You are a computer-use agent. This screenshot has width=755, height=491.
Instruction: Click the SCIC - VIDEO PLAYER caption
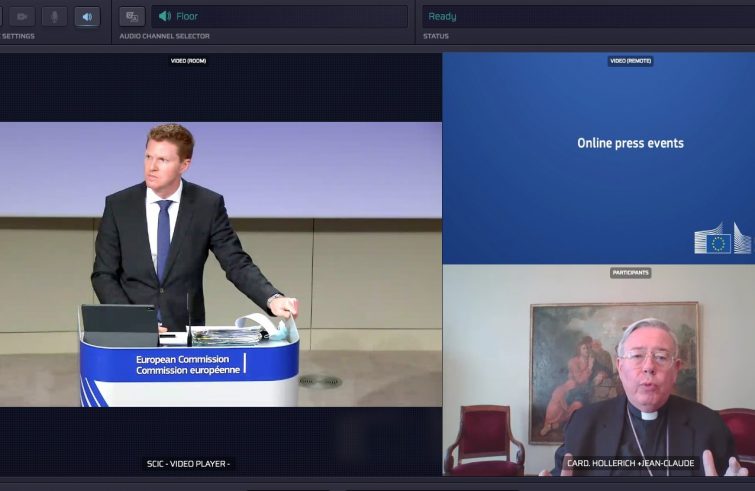(x=188, y=464)
